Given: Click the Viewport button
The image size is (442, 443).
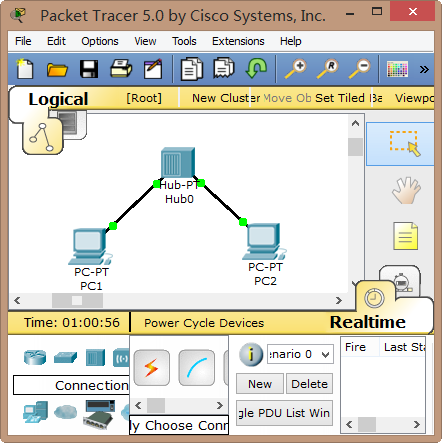Looking at the screenshot, I should [x=414, y=98].
